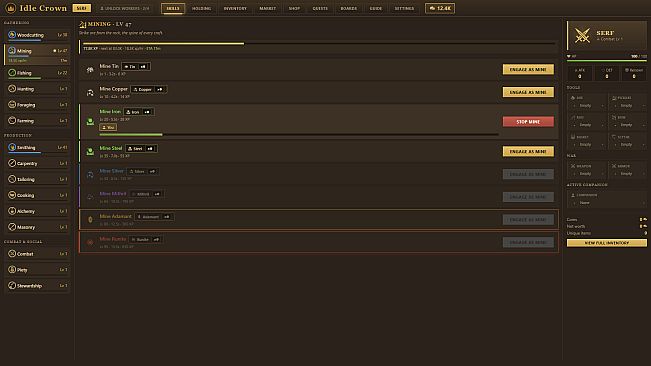Viewport: 651px width, 366px height.
Task: Click Stop Mine button for iron
Action: tap(528, 122)
